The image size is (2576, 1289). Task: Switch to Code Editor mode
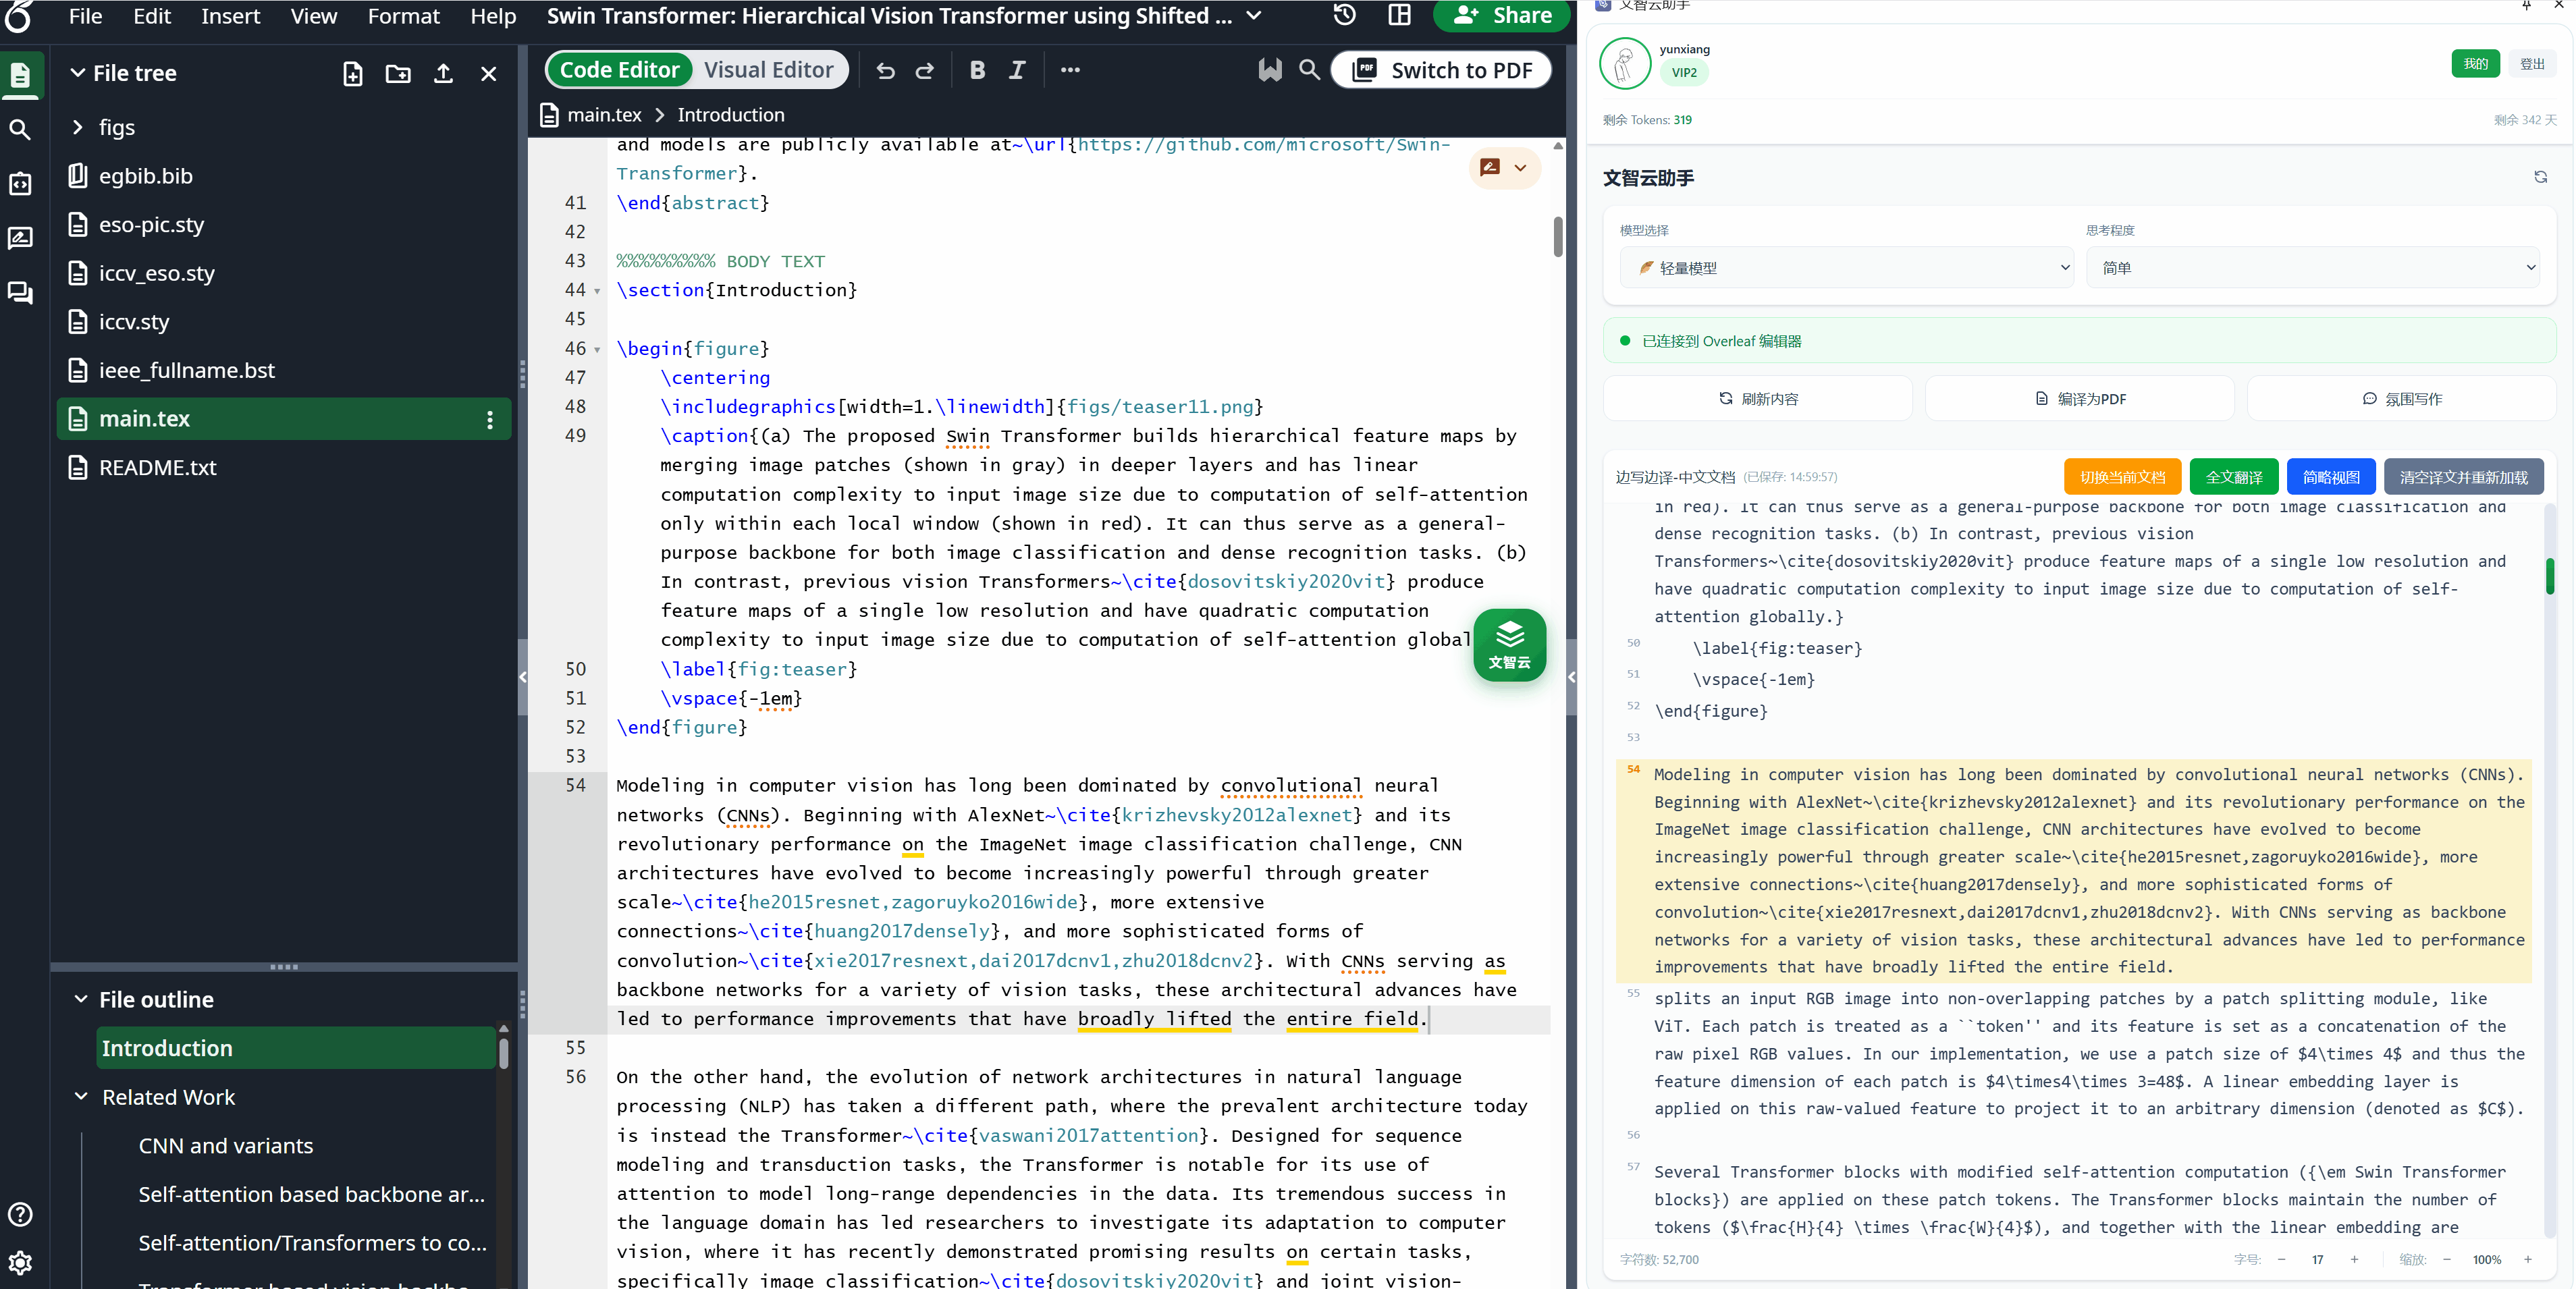pyautogui.click(x=619, y=70)
